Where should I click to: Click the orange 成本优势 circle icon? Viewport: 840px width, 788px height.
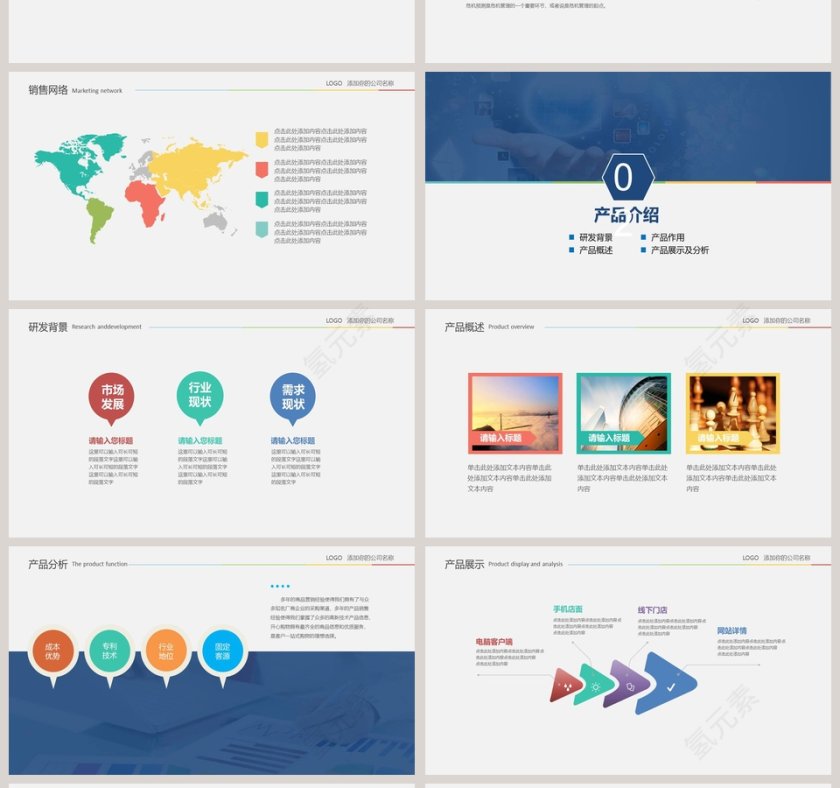click(52, 652)
